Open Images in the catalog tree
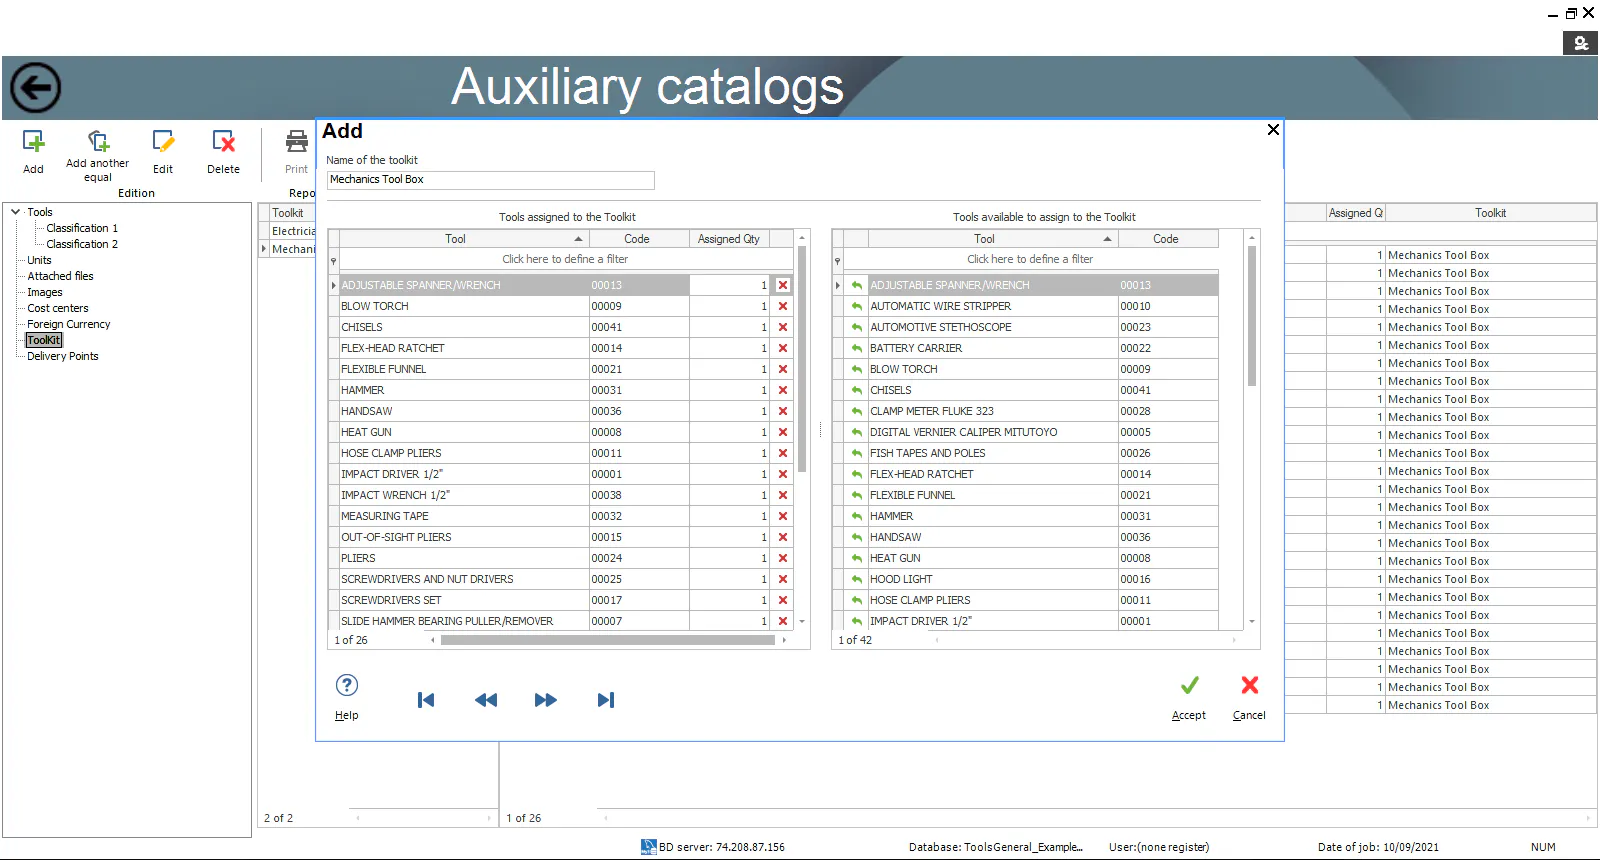The image size is (1600, 860). coord(45,292)
